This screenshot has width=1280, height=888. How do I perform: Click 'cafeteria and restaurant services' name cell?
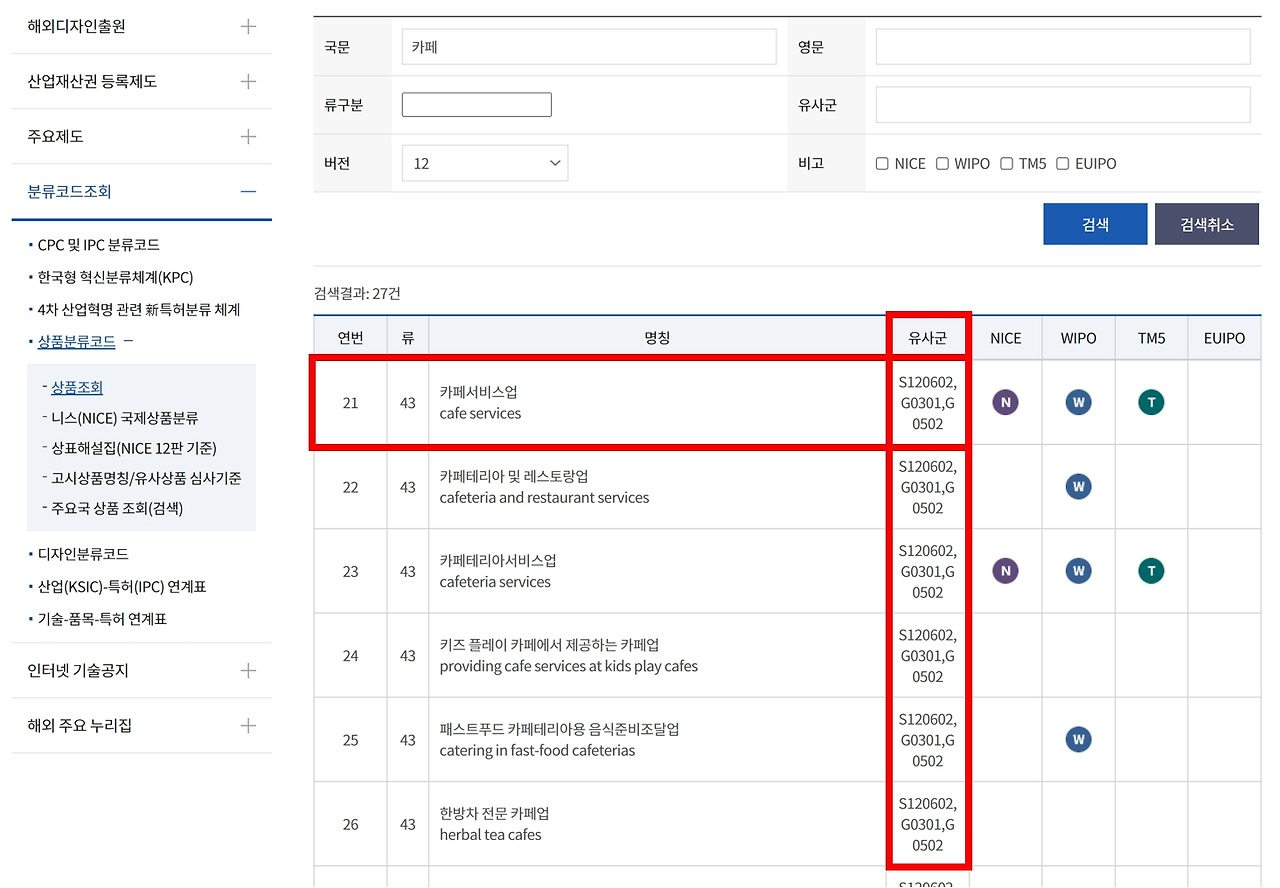pos(657,487)
